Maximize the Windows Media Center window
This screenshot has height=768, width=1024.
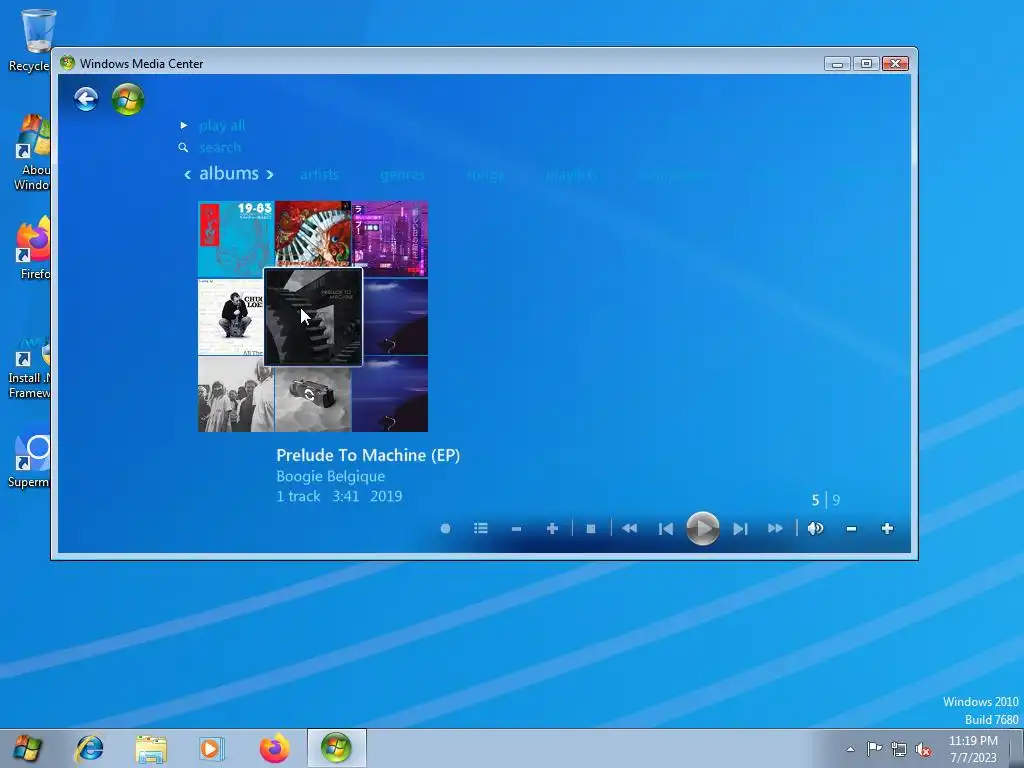click(867, 63)
